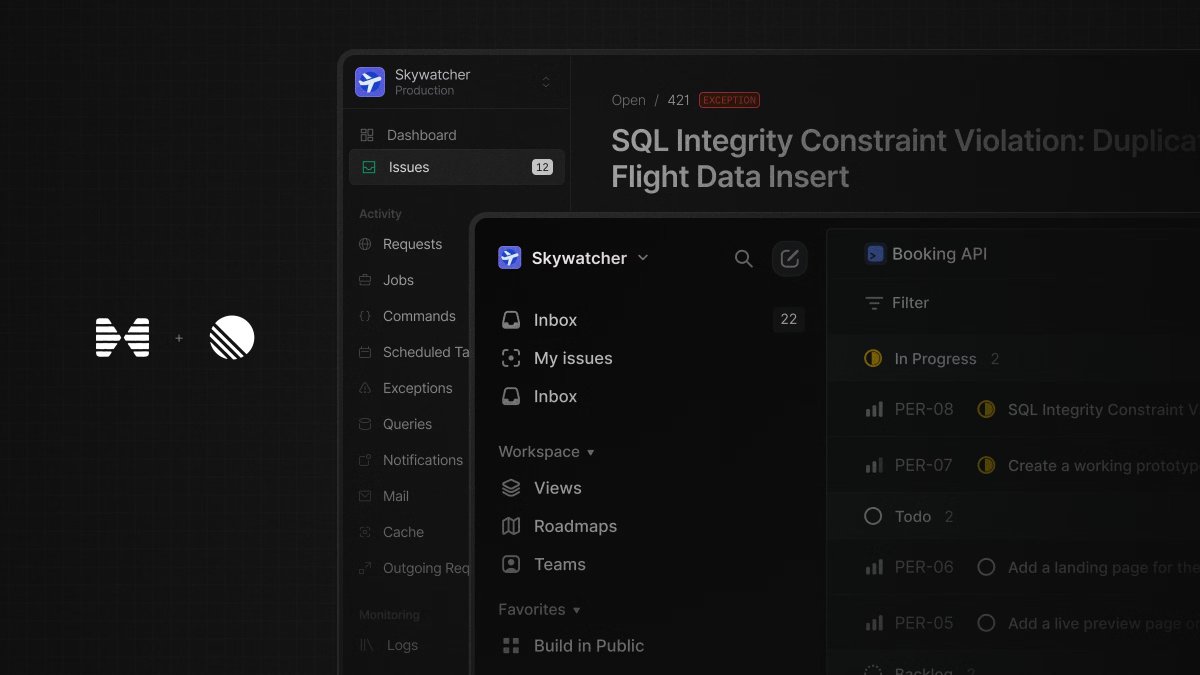Click priority bars icon for PER-08
Screen dimensions: 1200x675
pos(874,409)
